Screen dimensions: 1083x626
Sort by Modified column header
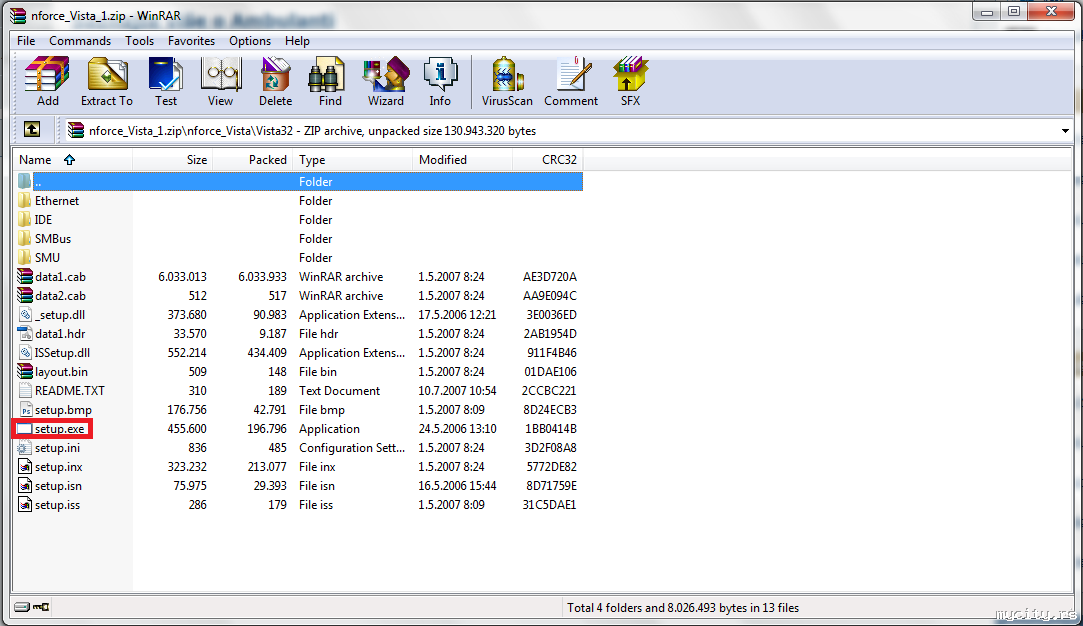[x=463, y=160]
